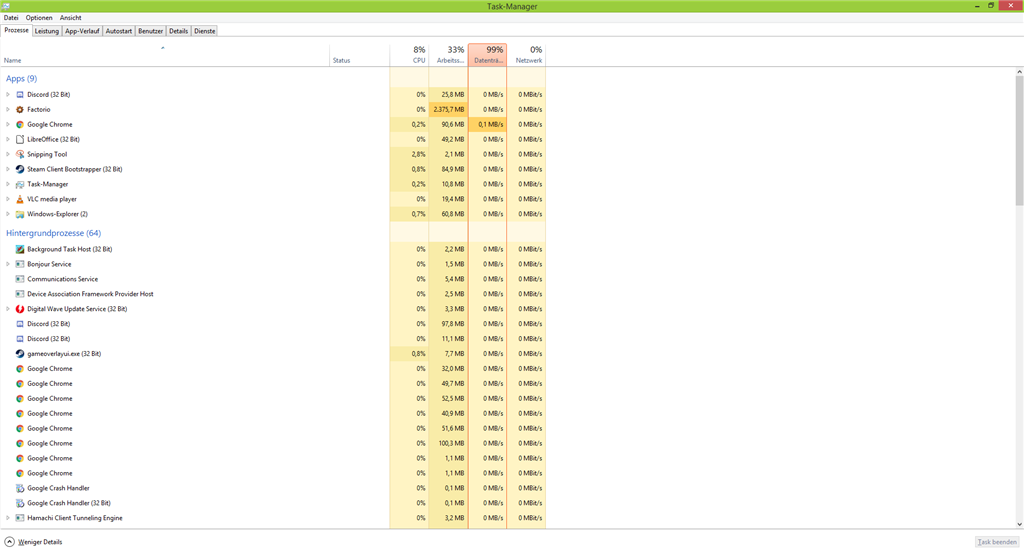1024x553 pixels.
Task: Click the Communications Service icon
Action: [20, 279]
